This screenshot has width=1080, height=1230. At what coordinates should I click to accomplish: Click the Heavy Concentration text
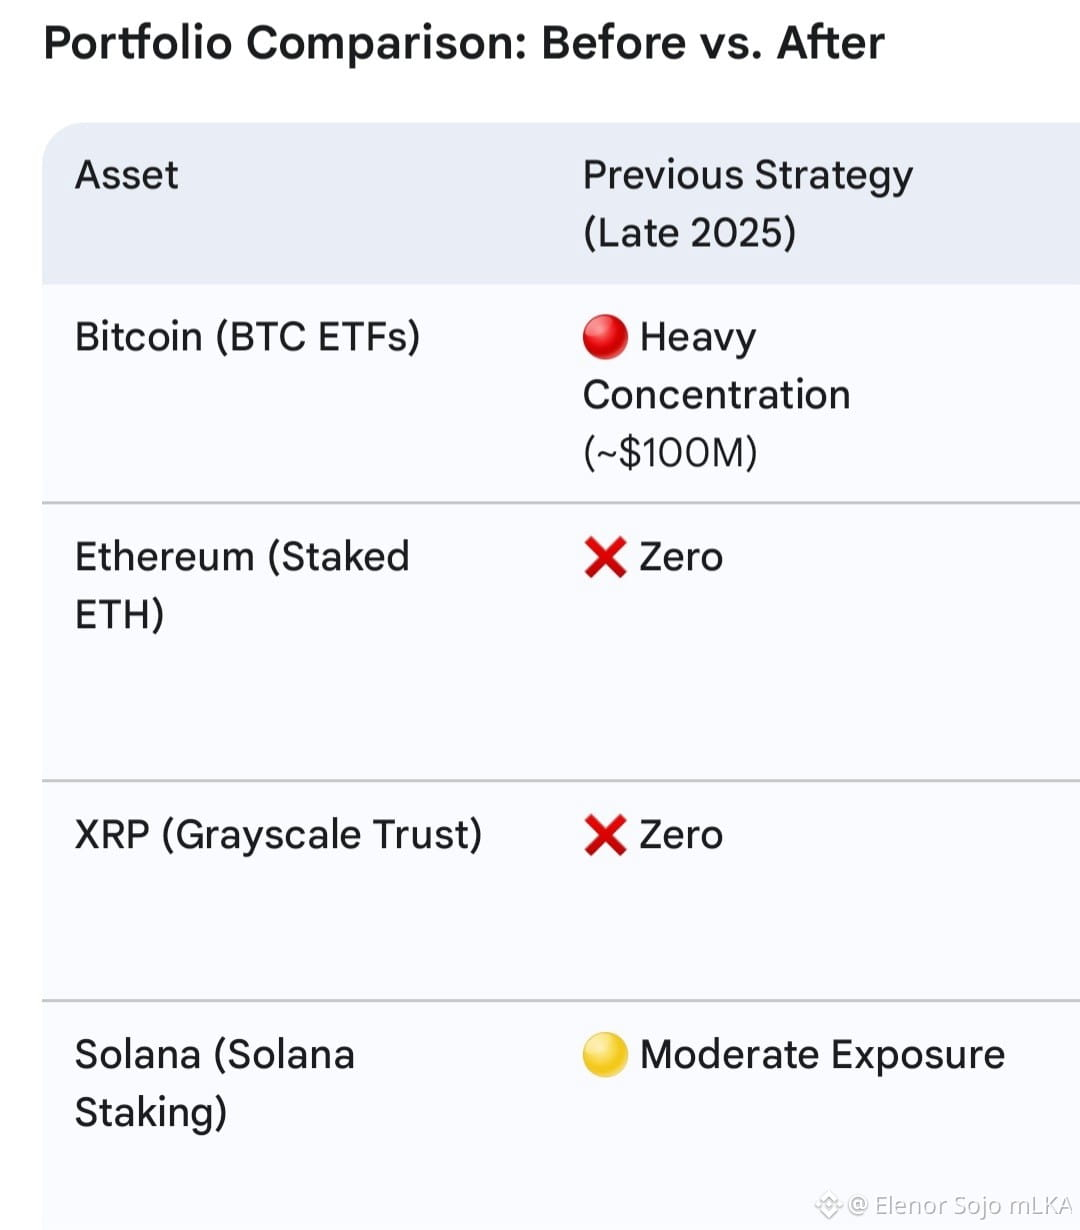pos(716,366)
